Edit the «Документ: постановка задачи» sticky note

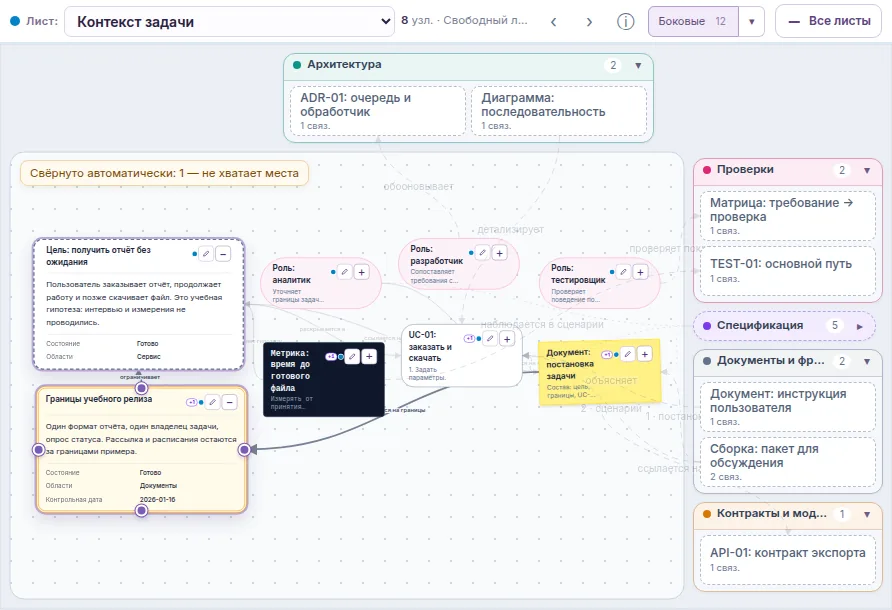(x=627, y=354)
